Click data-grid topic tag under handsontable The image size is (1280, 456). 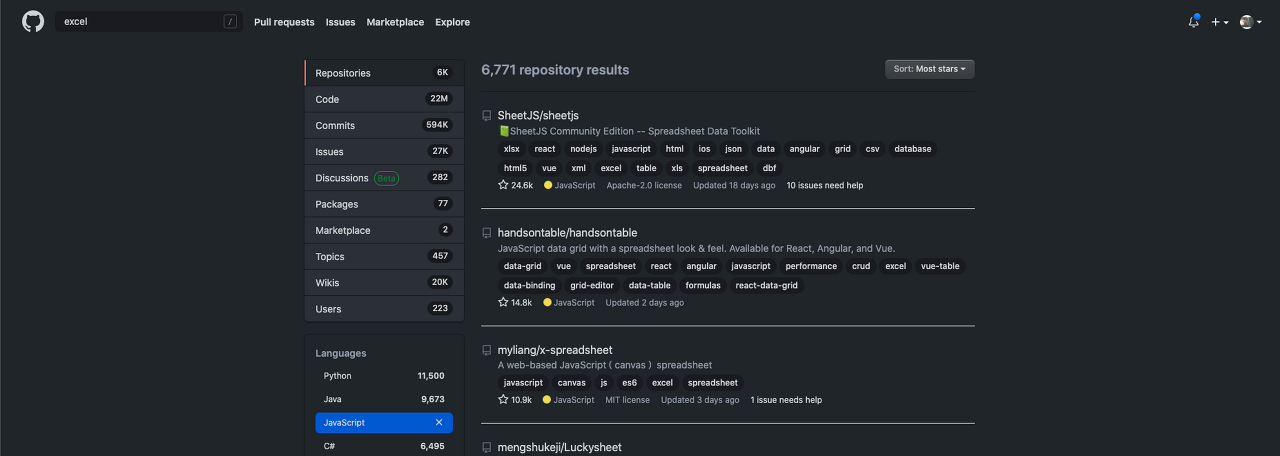(523, 266)
